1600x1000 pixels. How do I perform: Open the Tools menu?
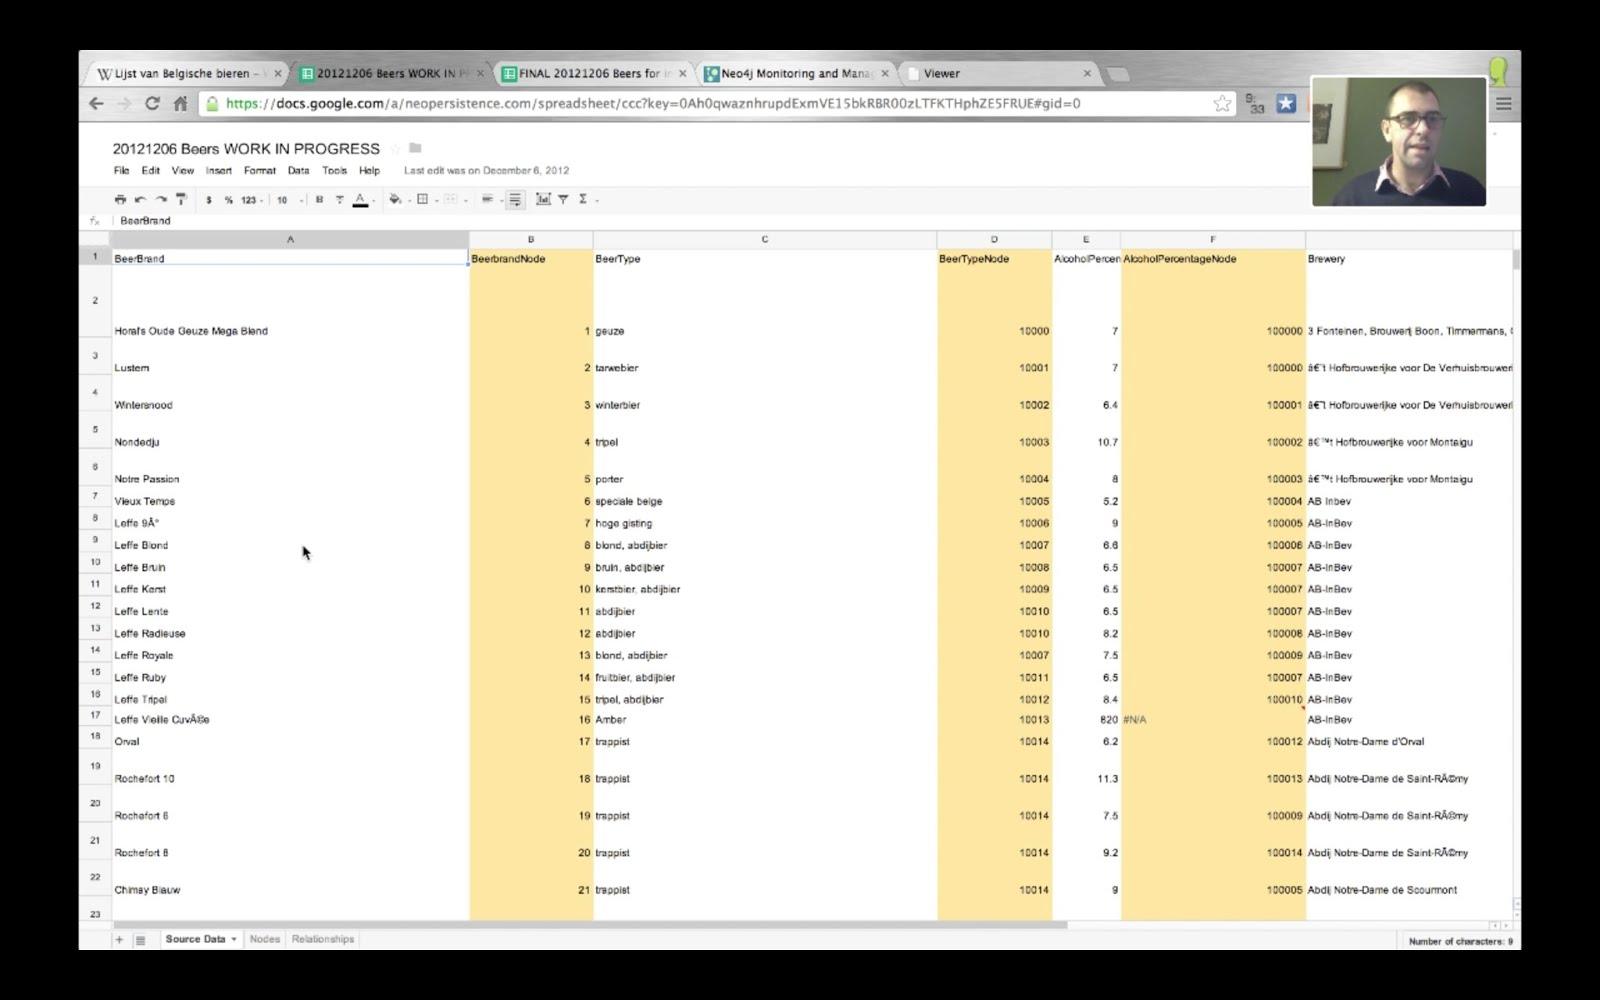(334, 171)
